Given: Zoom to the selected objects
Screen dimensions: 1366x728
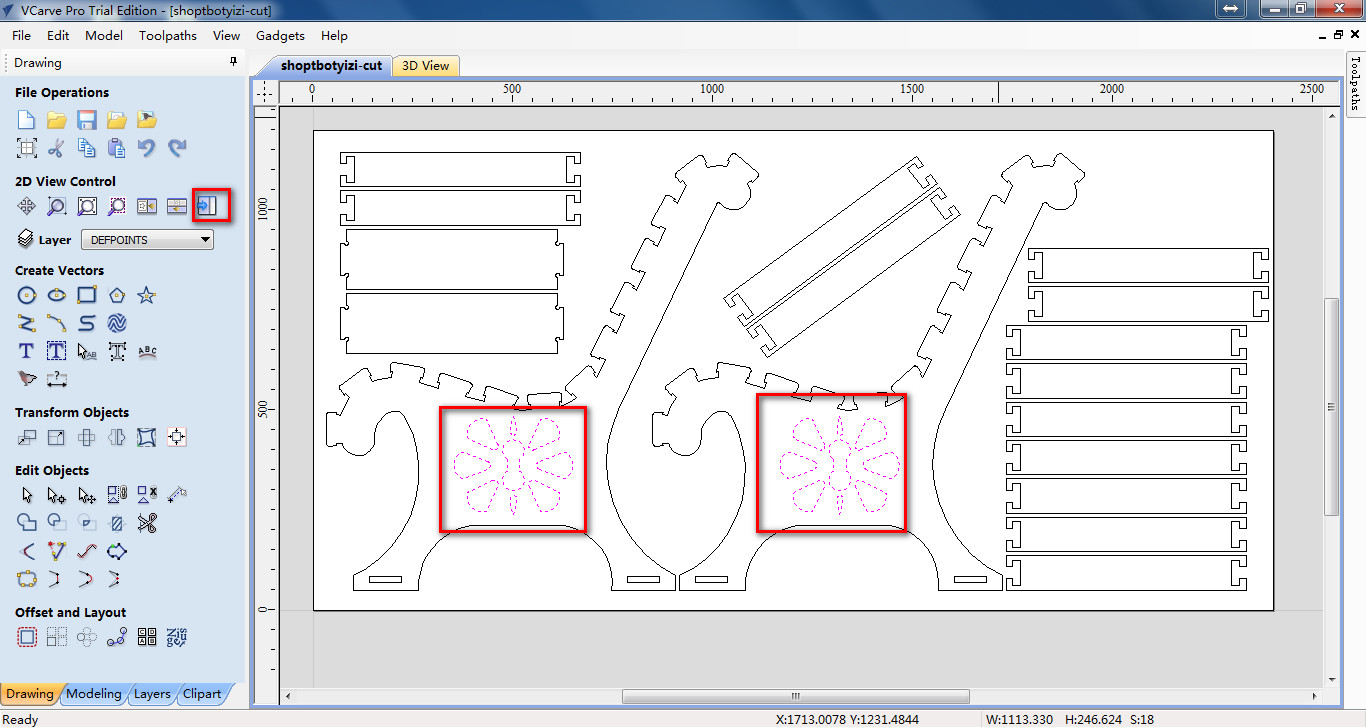Looking at the screenshot, I should tap(117, 206).
